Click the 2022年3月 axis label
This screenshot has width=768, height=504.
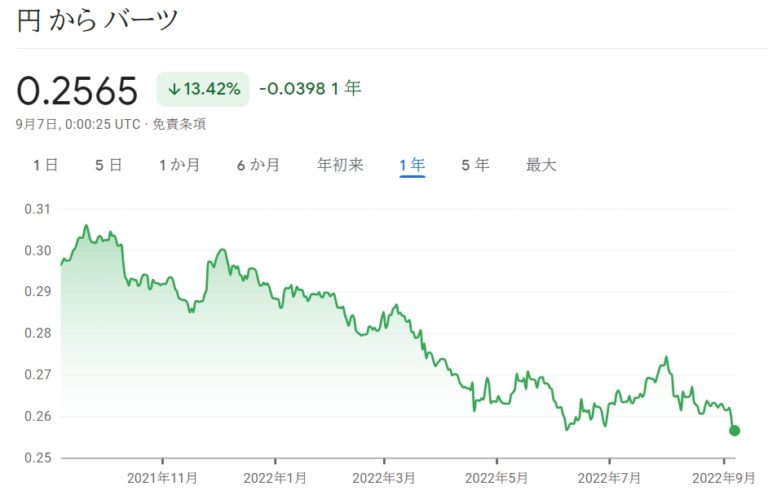pyautogui.click(x=385, y=477)
